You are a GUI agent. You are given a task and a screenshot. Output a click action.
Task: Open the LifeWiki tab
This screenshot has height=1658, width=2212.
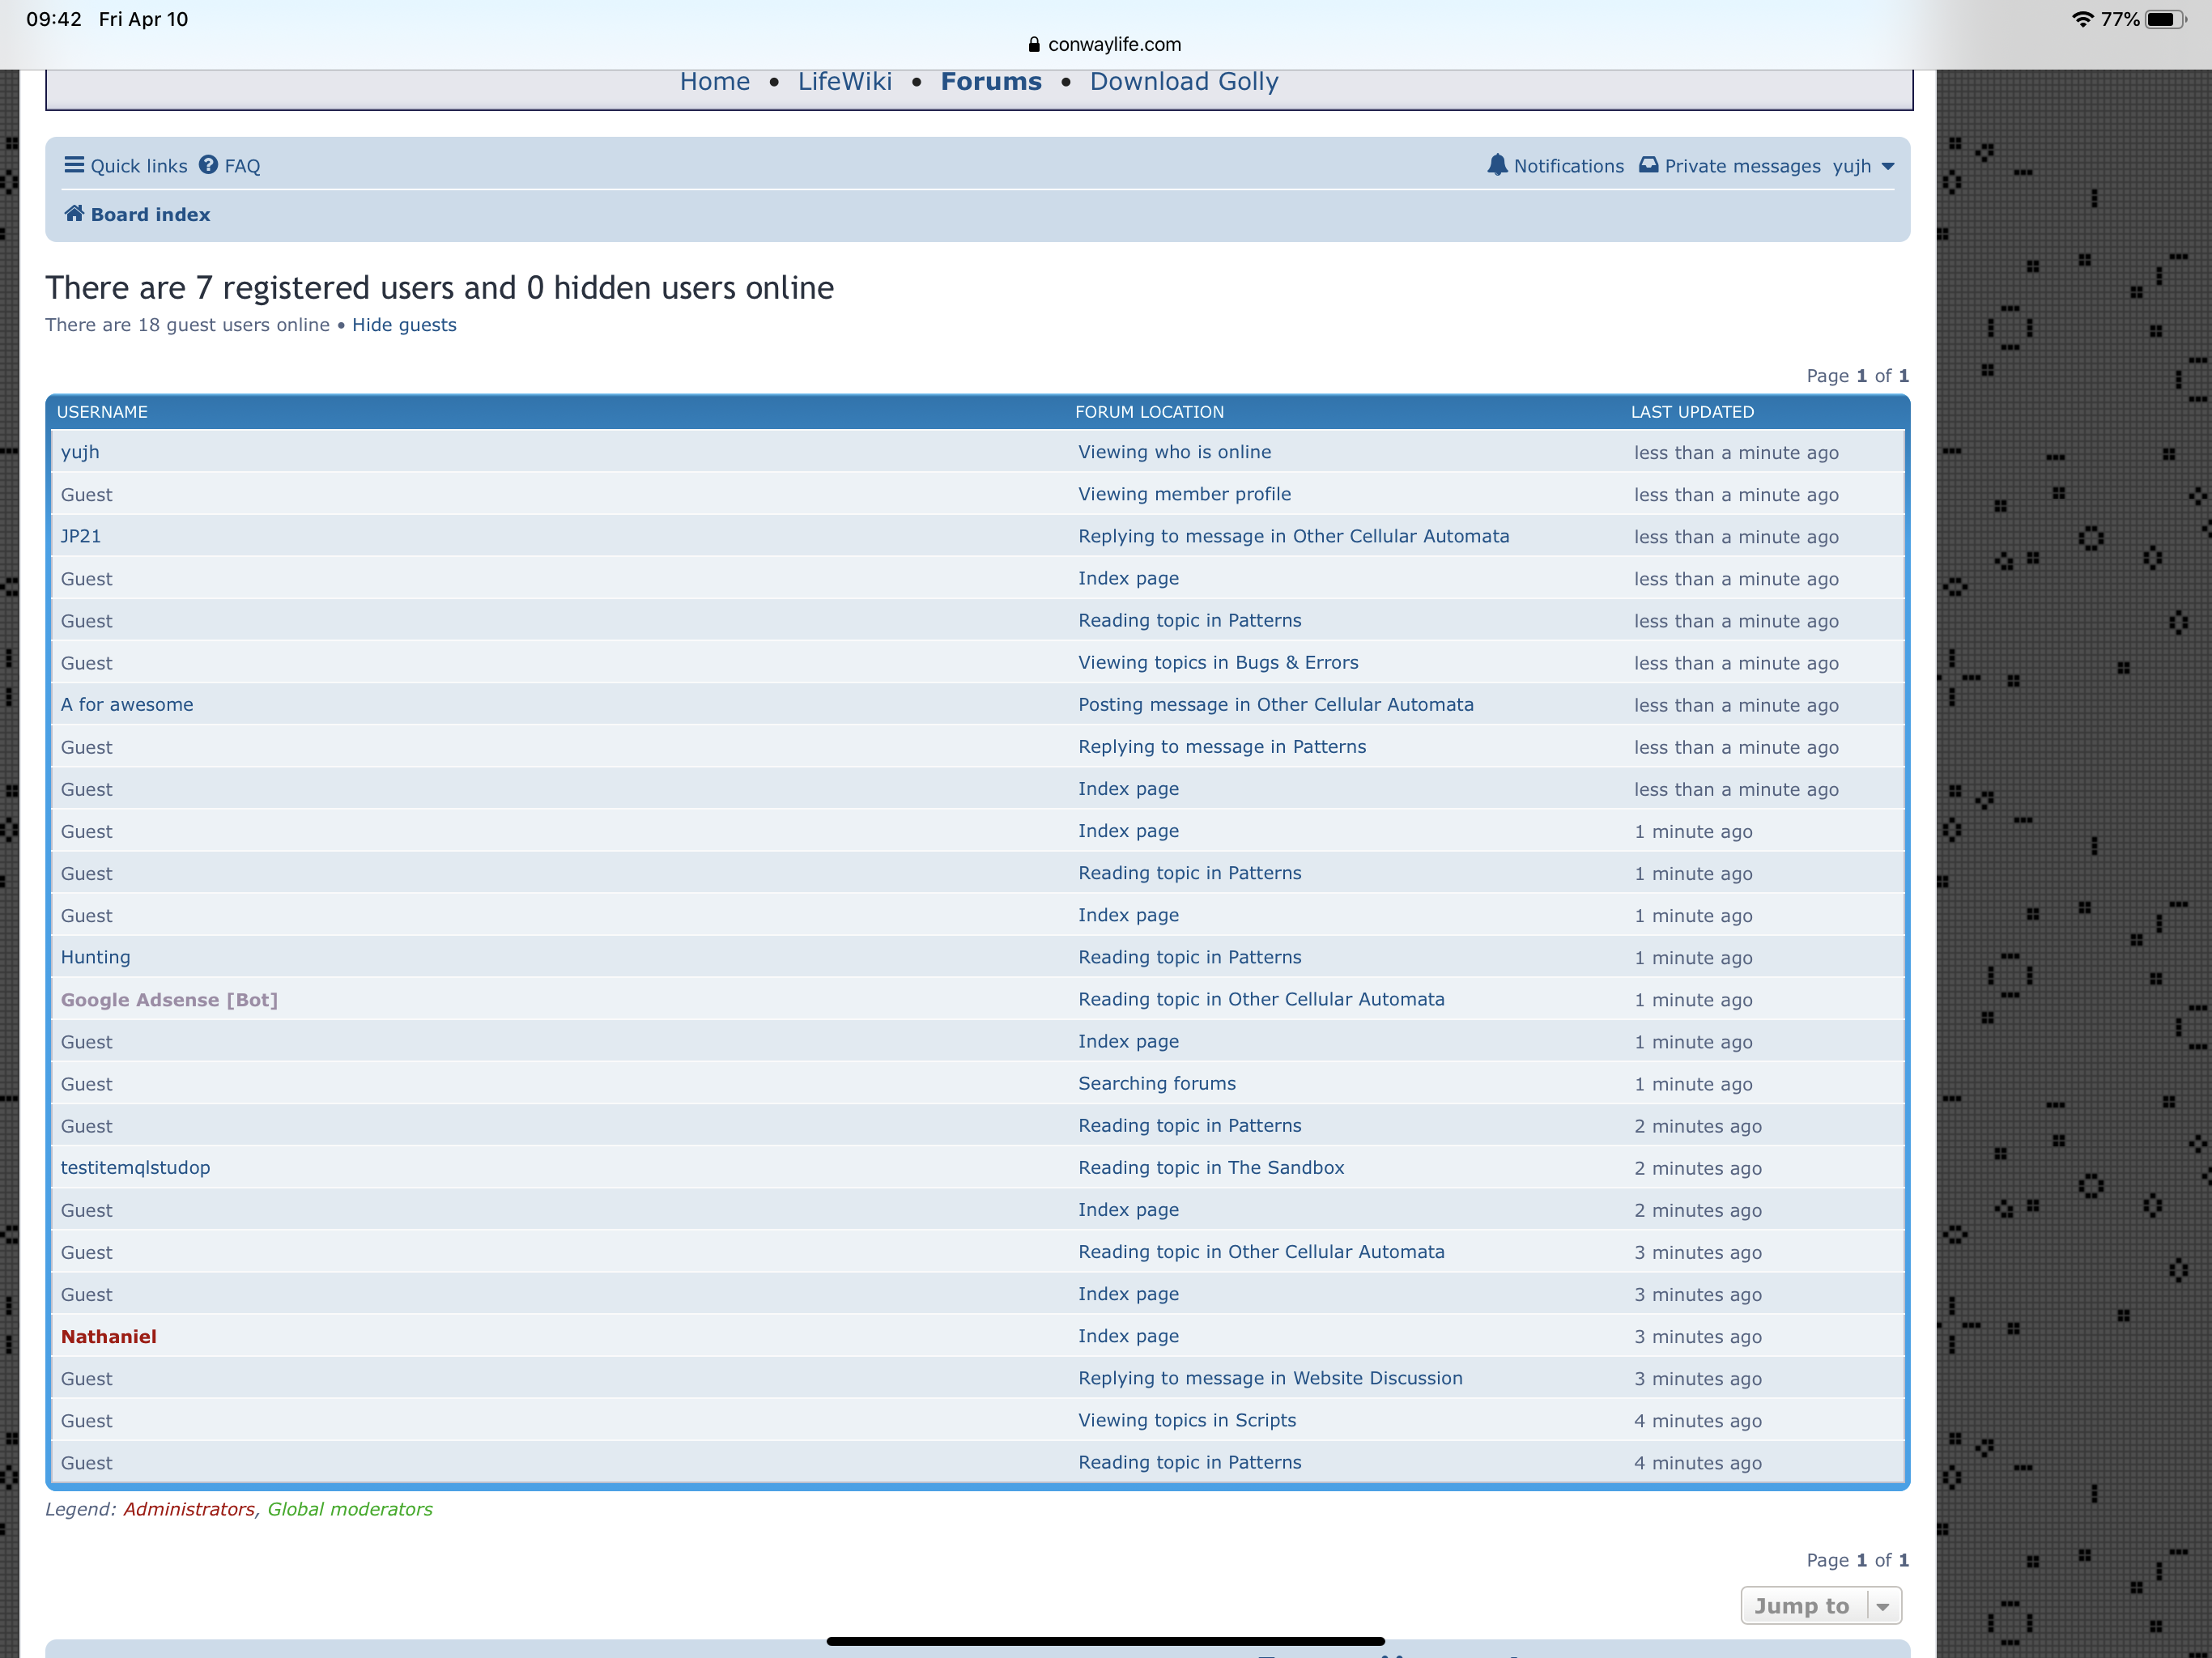(x=845, y=81)
